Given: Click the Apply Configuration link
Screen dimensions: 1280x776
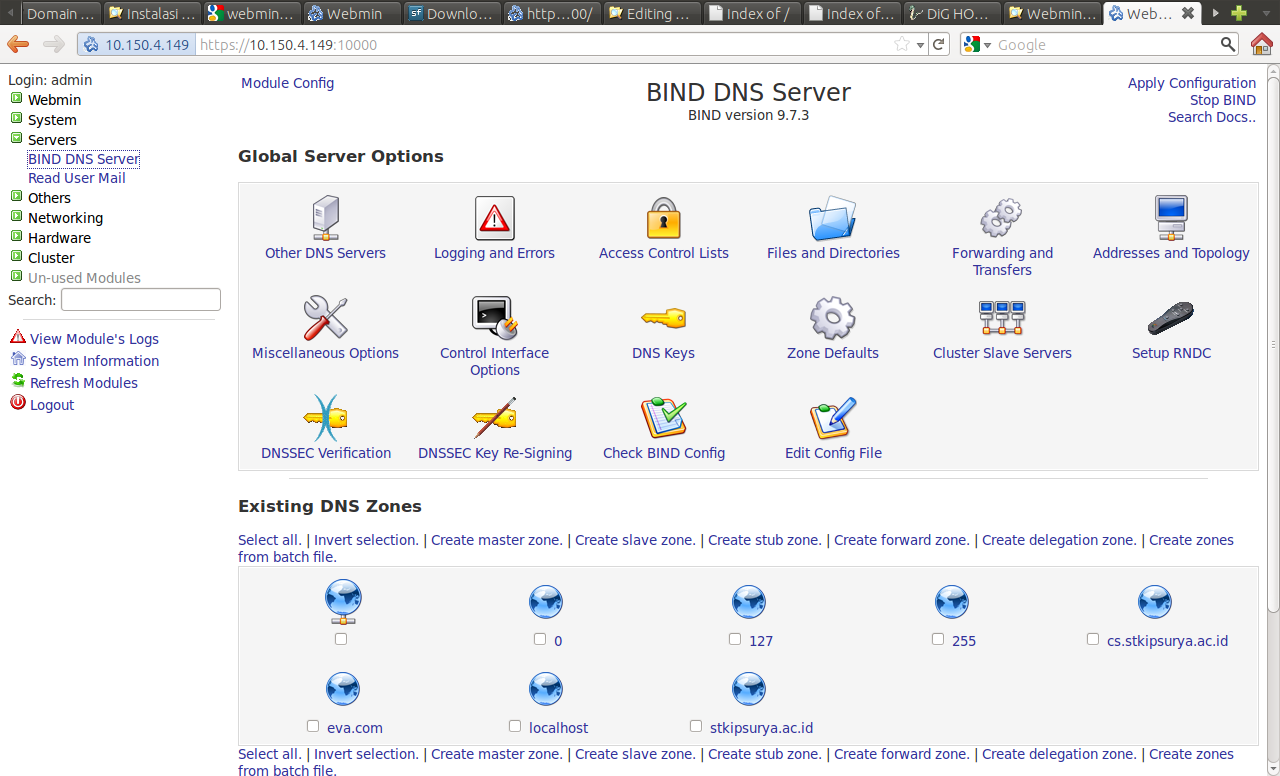Looking at the screenshot, I should (x=1191, y=83).
